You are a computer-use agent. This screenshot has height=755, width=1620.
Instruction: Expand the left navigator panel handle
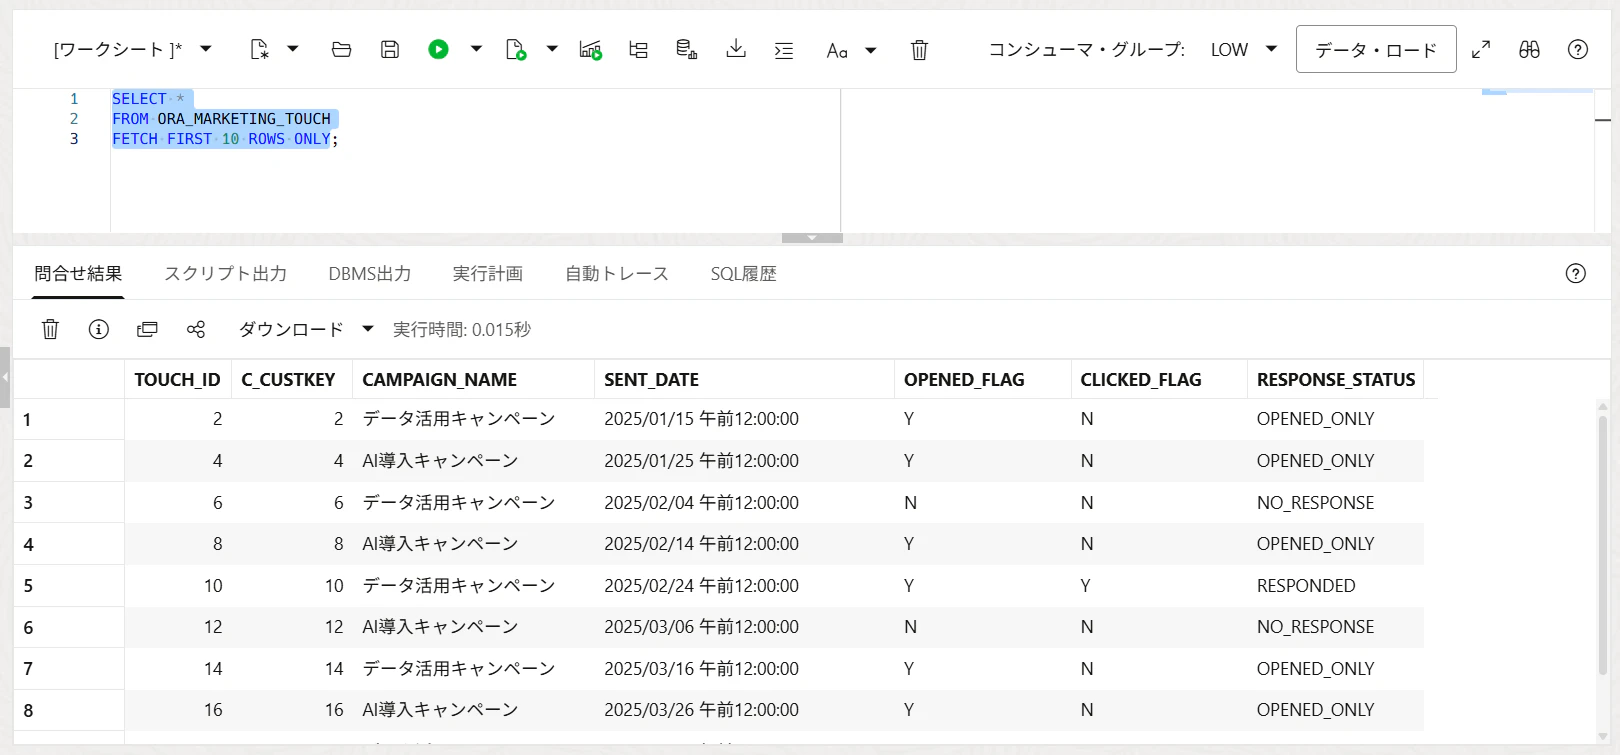(5, 377)
